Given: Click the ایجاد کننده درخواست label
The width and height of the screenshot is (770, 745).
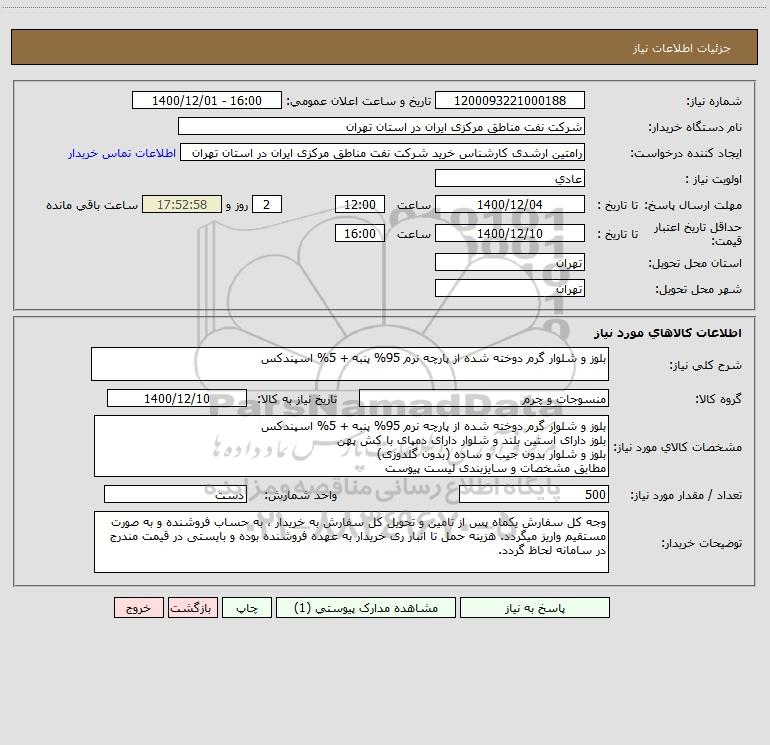Looking at the screenshot, I should (686, 153).
